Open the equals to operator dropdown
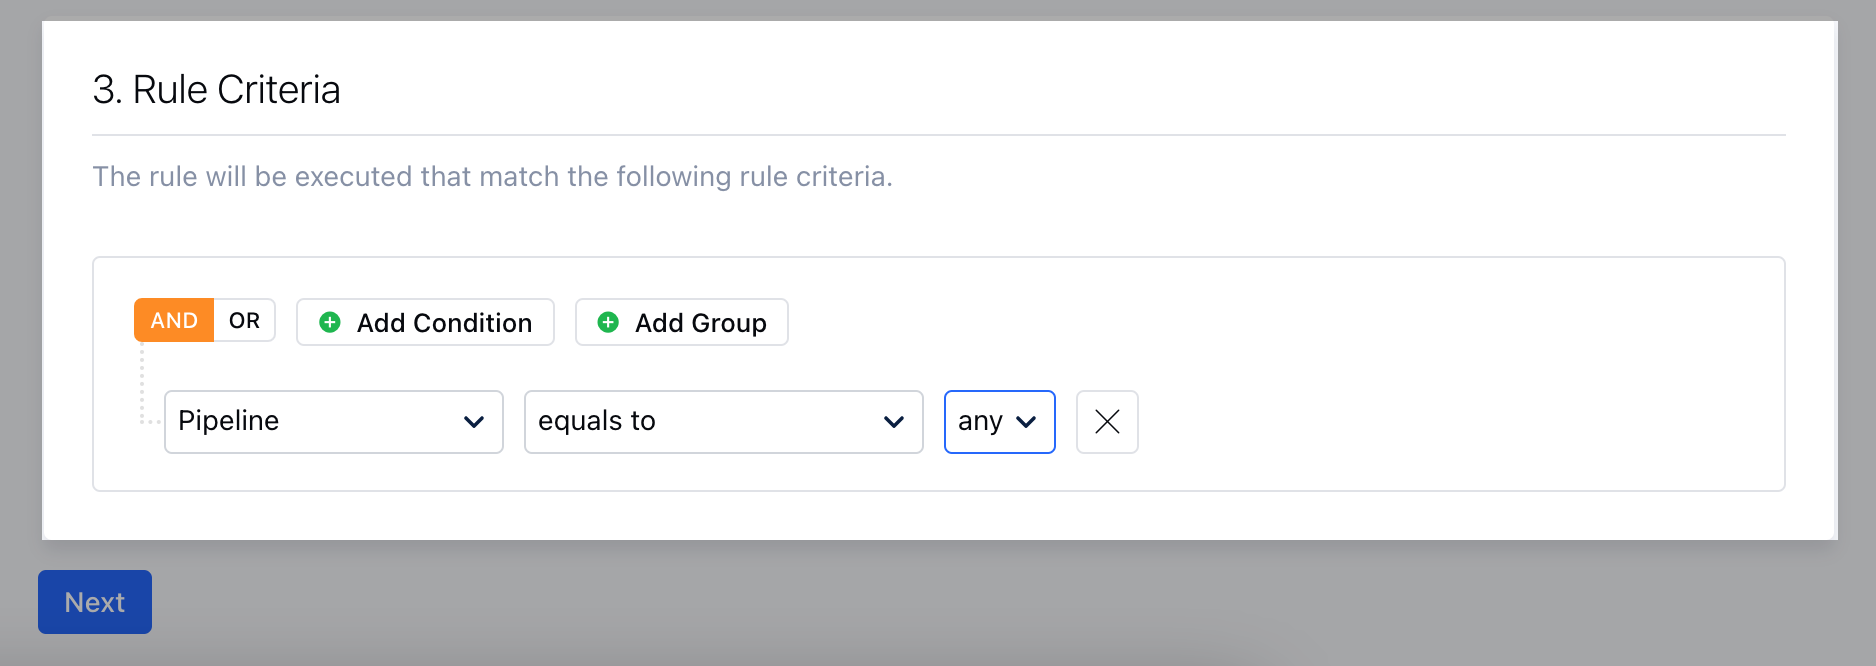This screenshot has height=666, width=1876. (724, 422)
